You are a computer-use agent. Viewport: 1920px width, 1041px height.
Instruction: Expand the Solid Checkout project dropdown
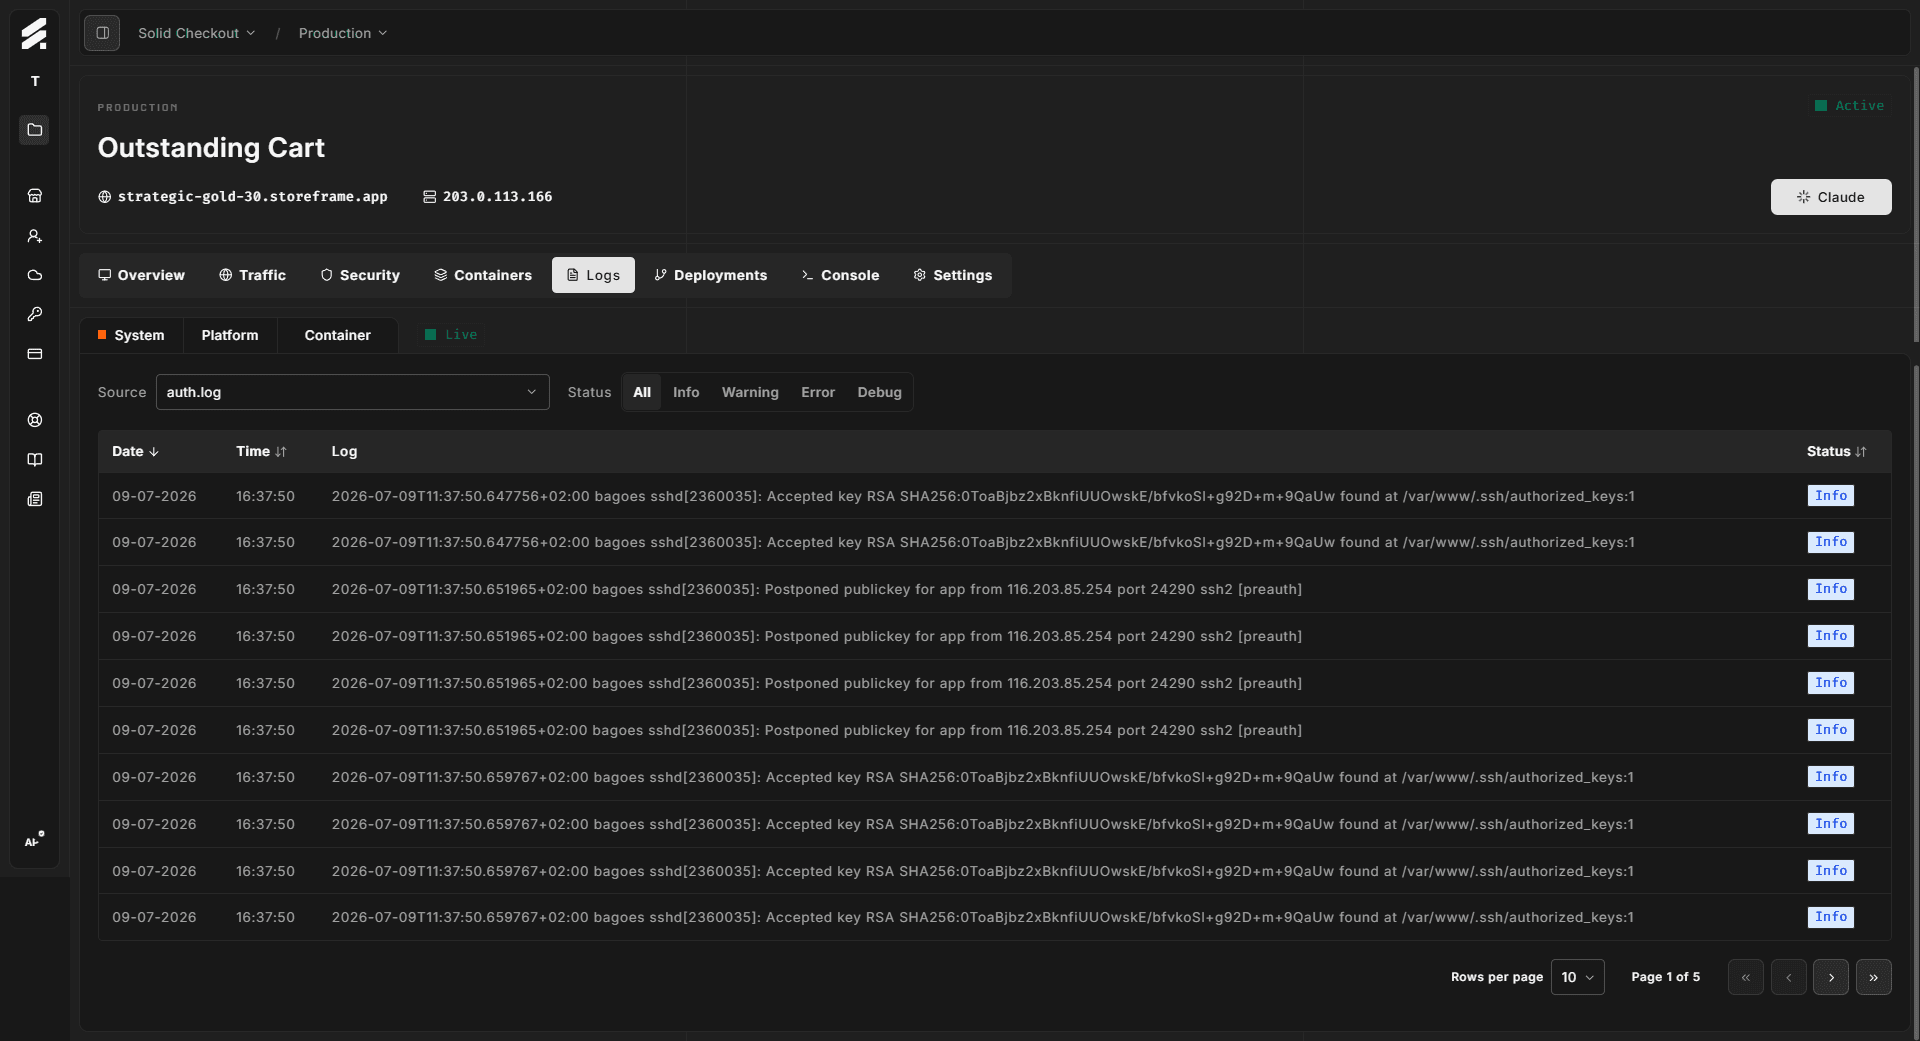[x=196, y=33]
